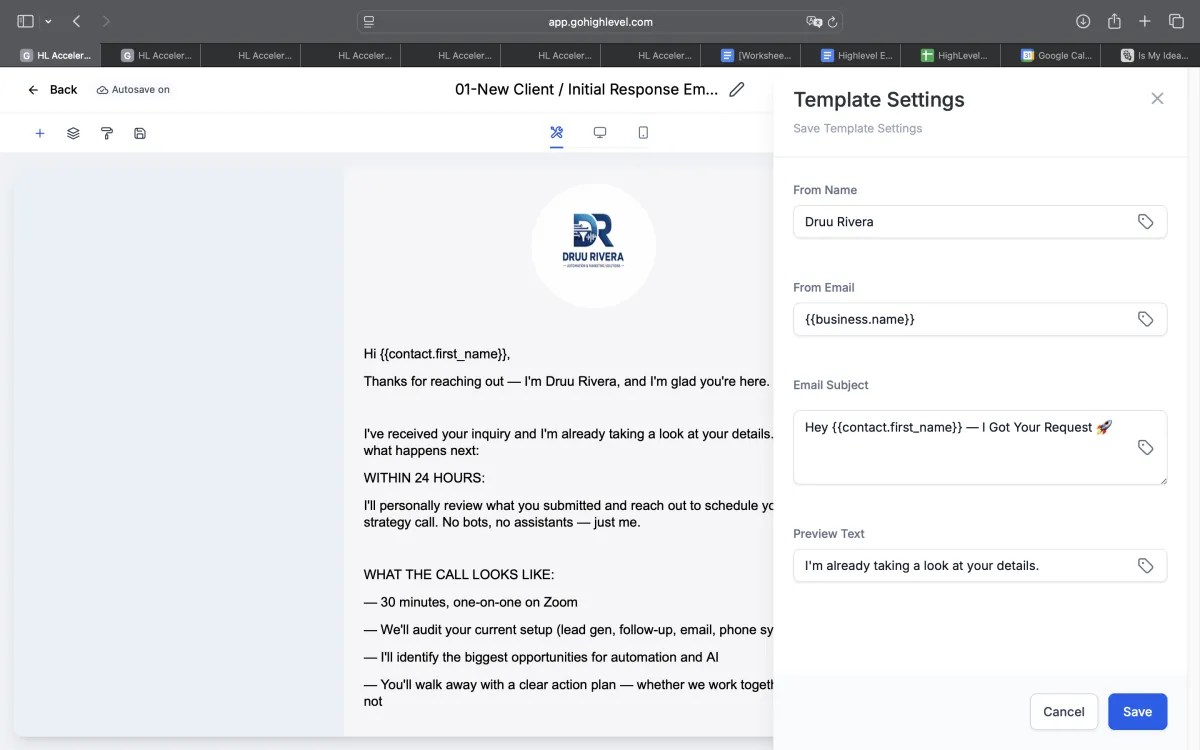Click the Back button in the editor
The height and width of the screenshot is (750, 1200).
pos(52,89)
